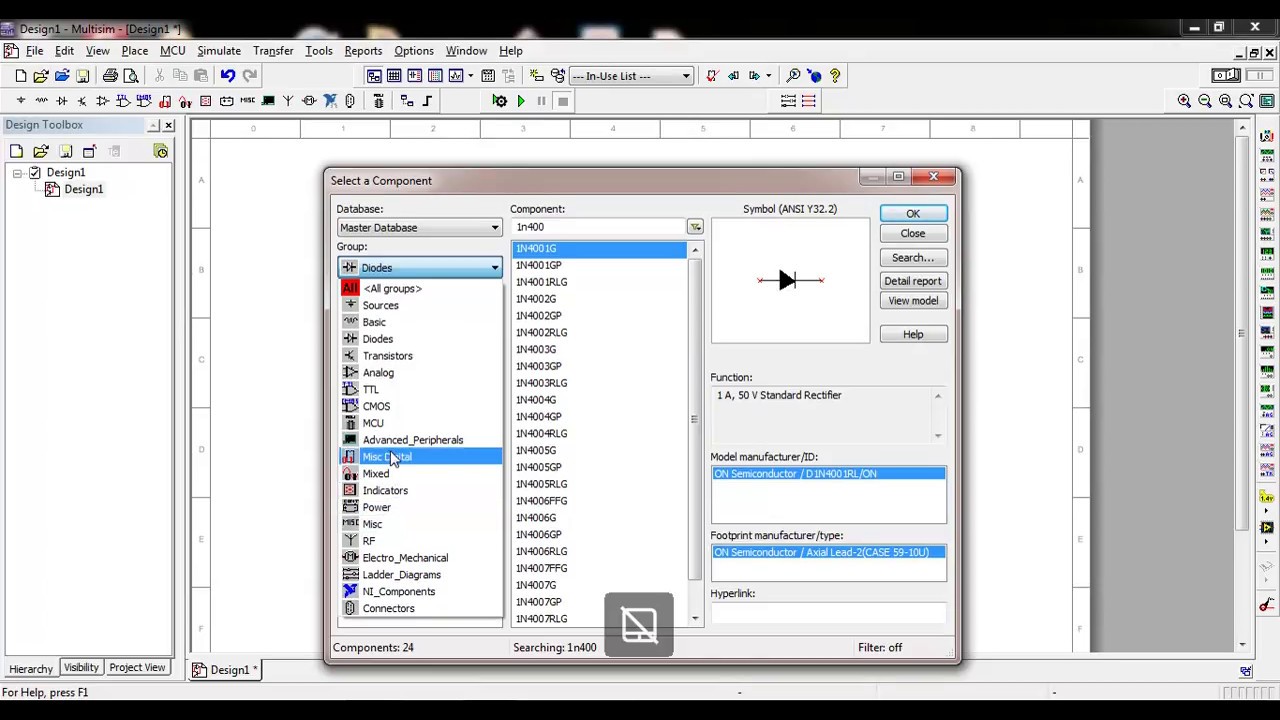Click the Place RF antenna icon
1280x720 pixels.
(288, 101)
